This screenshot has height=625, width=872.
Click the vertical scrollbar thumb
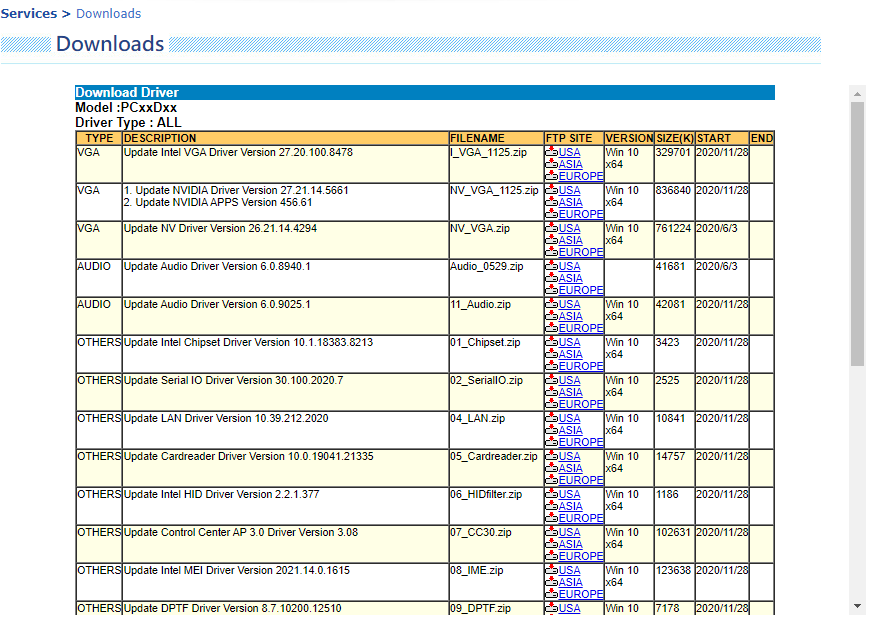(857, 234)
